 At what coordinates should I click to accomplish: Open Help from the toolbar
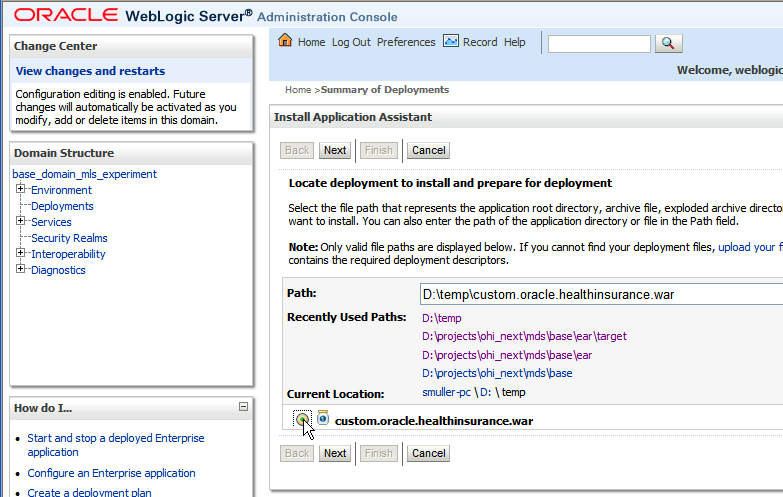click(514, 42)
